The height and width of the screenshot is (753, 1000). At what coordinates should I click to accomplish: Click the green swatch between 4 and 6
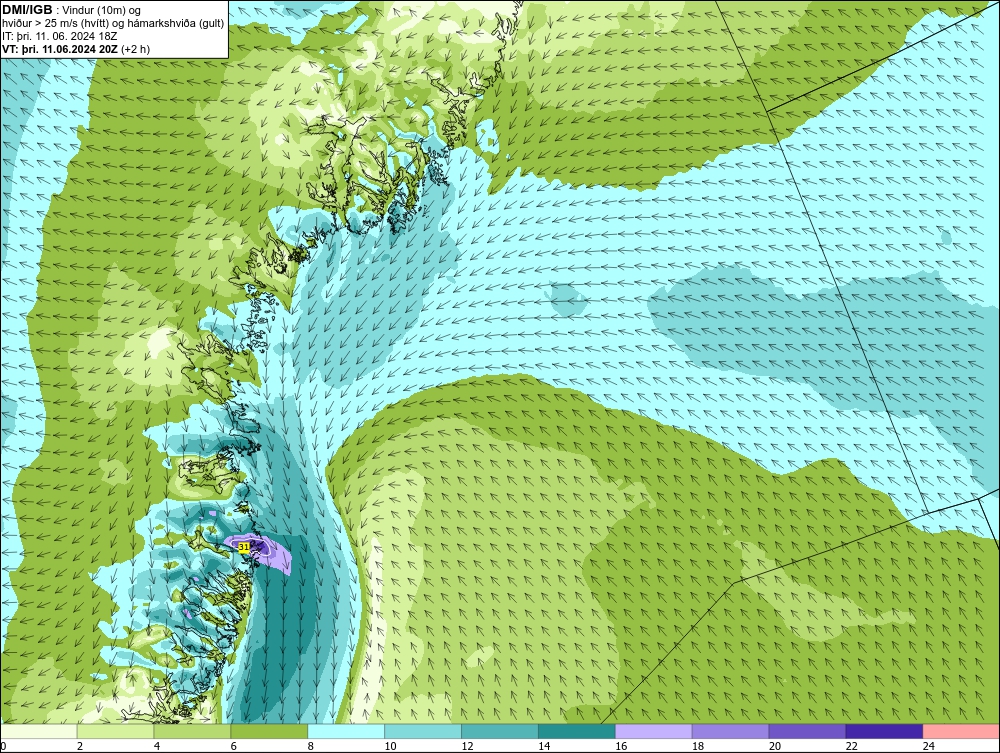[192, 731]
